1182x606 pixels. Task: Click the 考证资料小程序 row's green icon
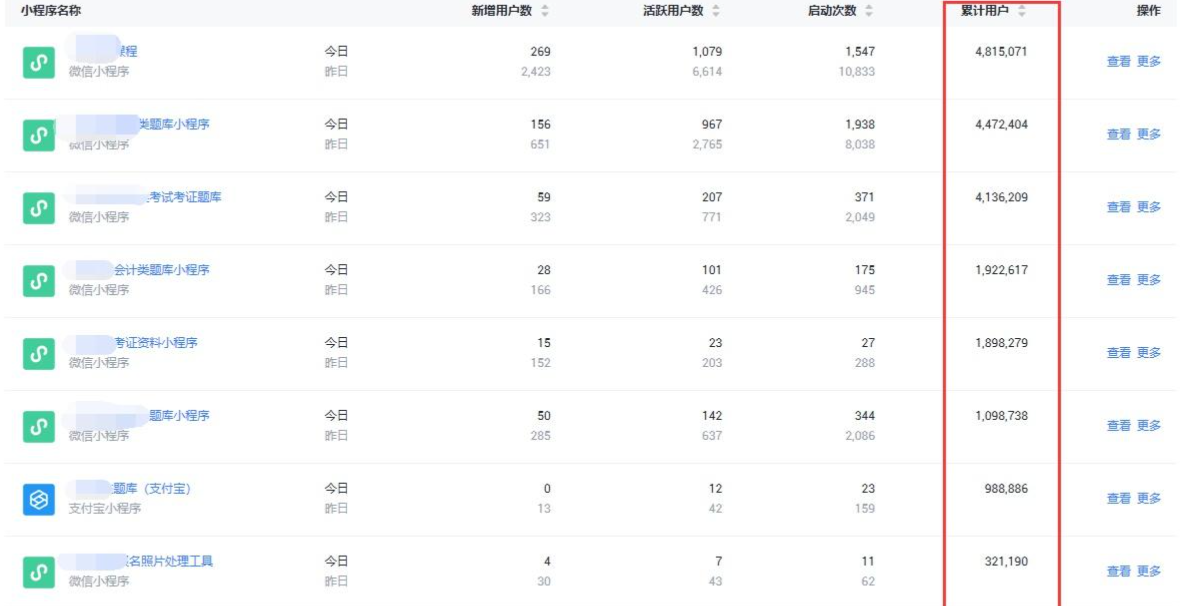(x=38, y=354)
